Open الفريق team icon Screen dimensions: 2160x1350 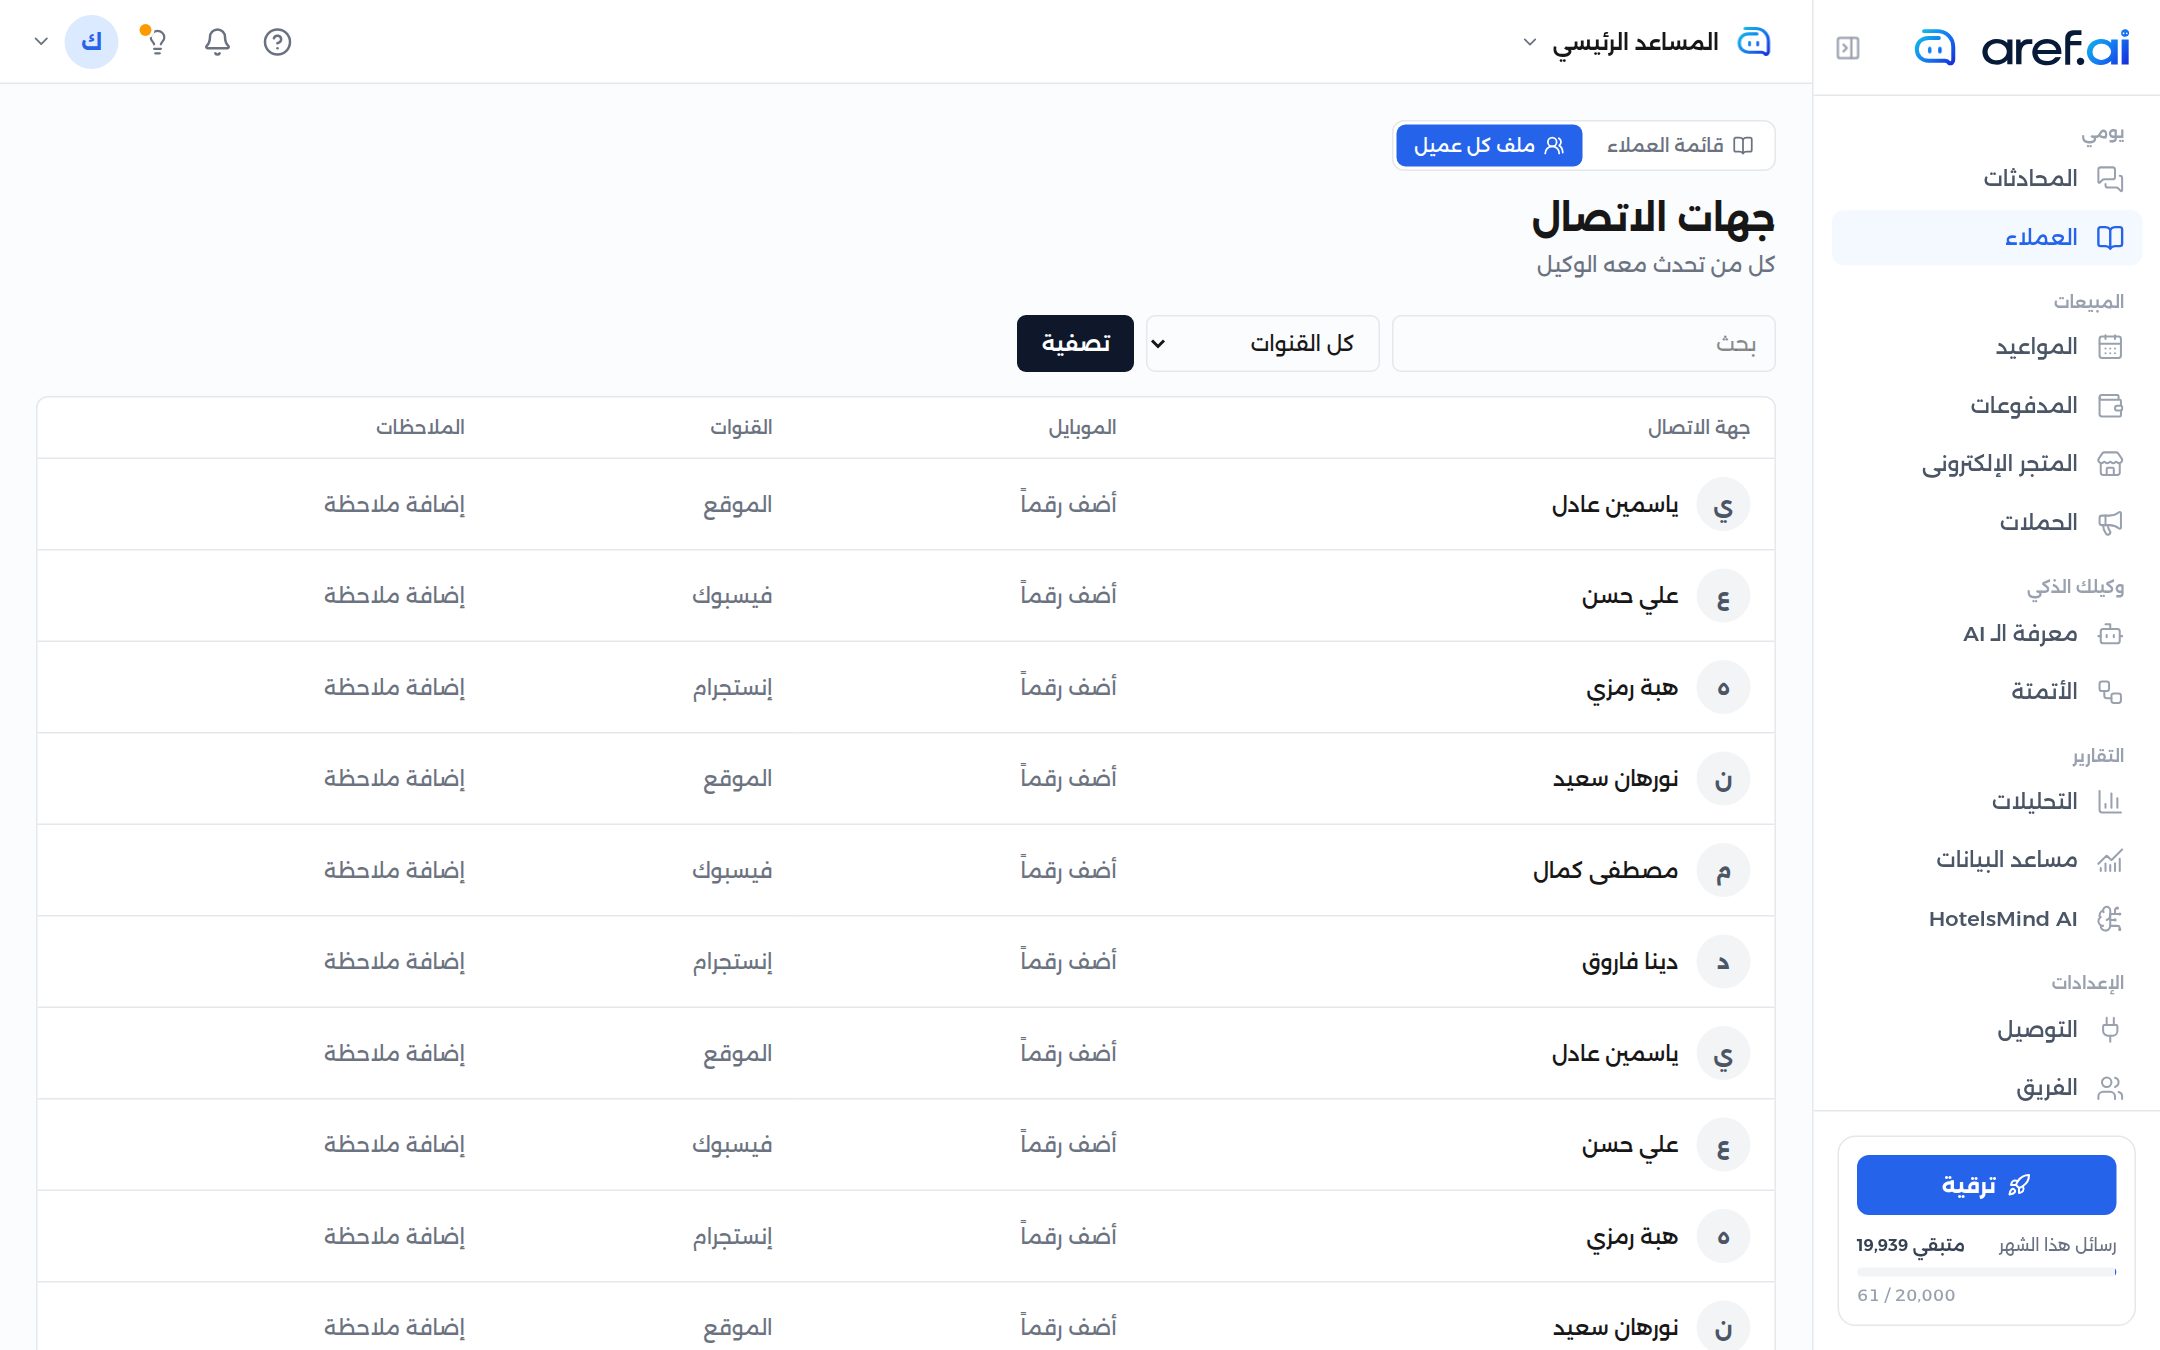2110,1088
